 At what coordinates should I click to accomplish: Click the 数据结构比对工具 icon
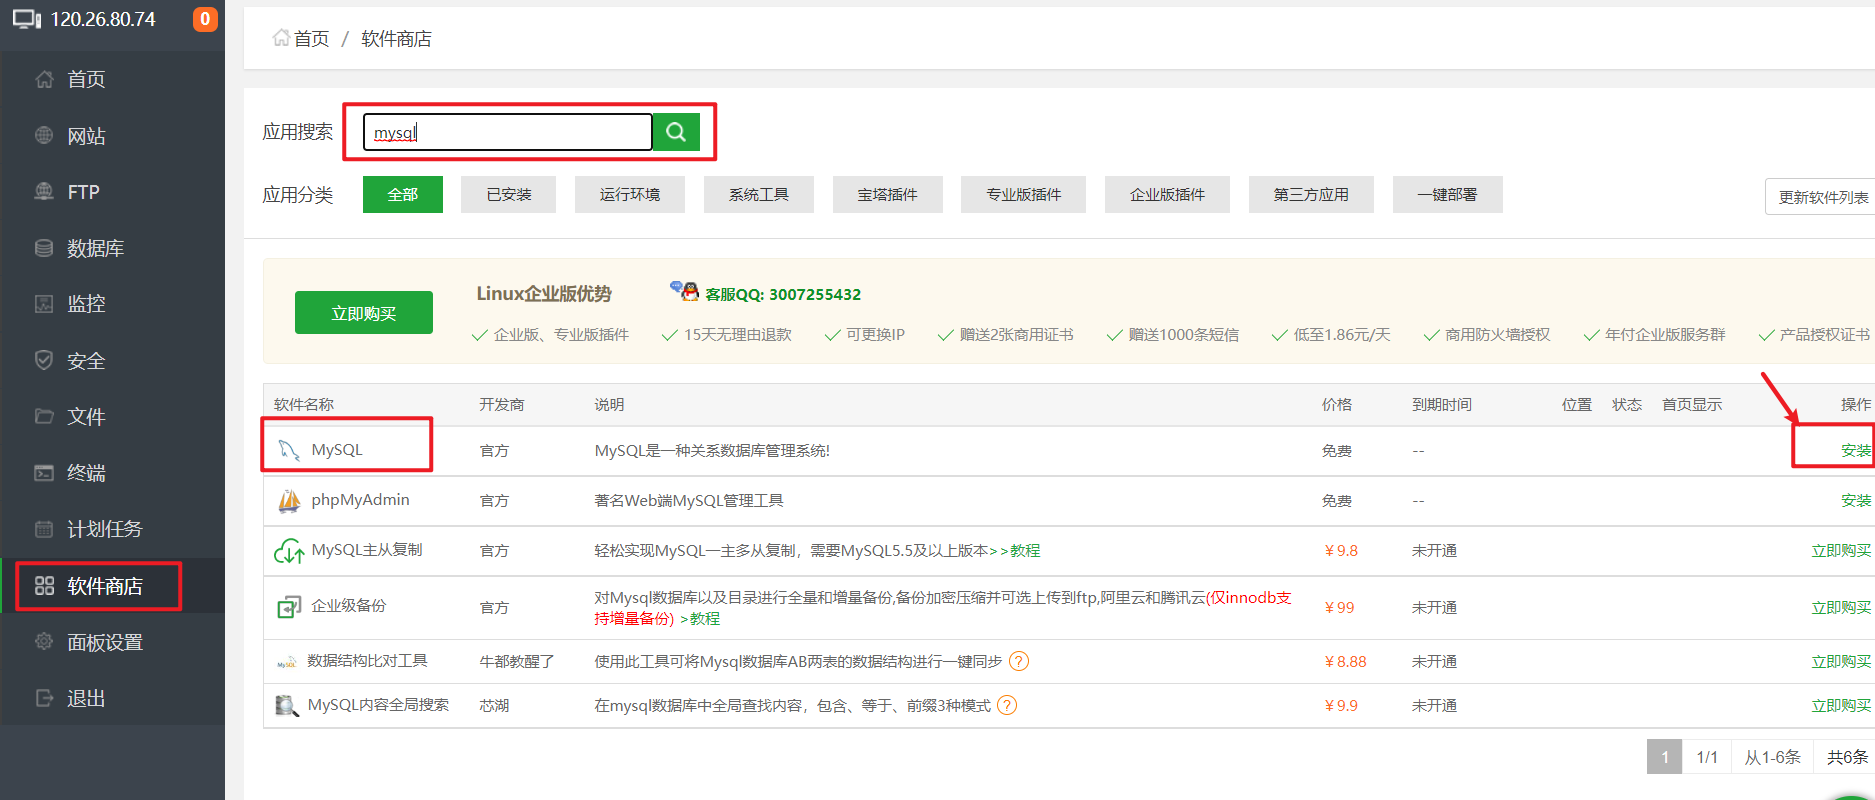coord(286,662)
